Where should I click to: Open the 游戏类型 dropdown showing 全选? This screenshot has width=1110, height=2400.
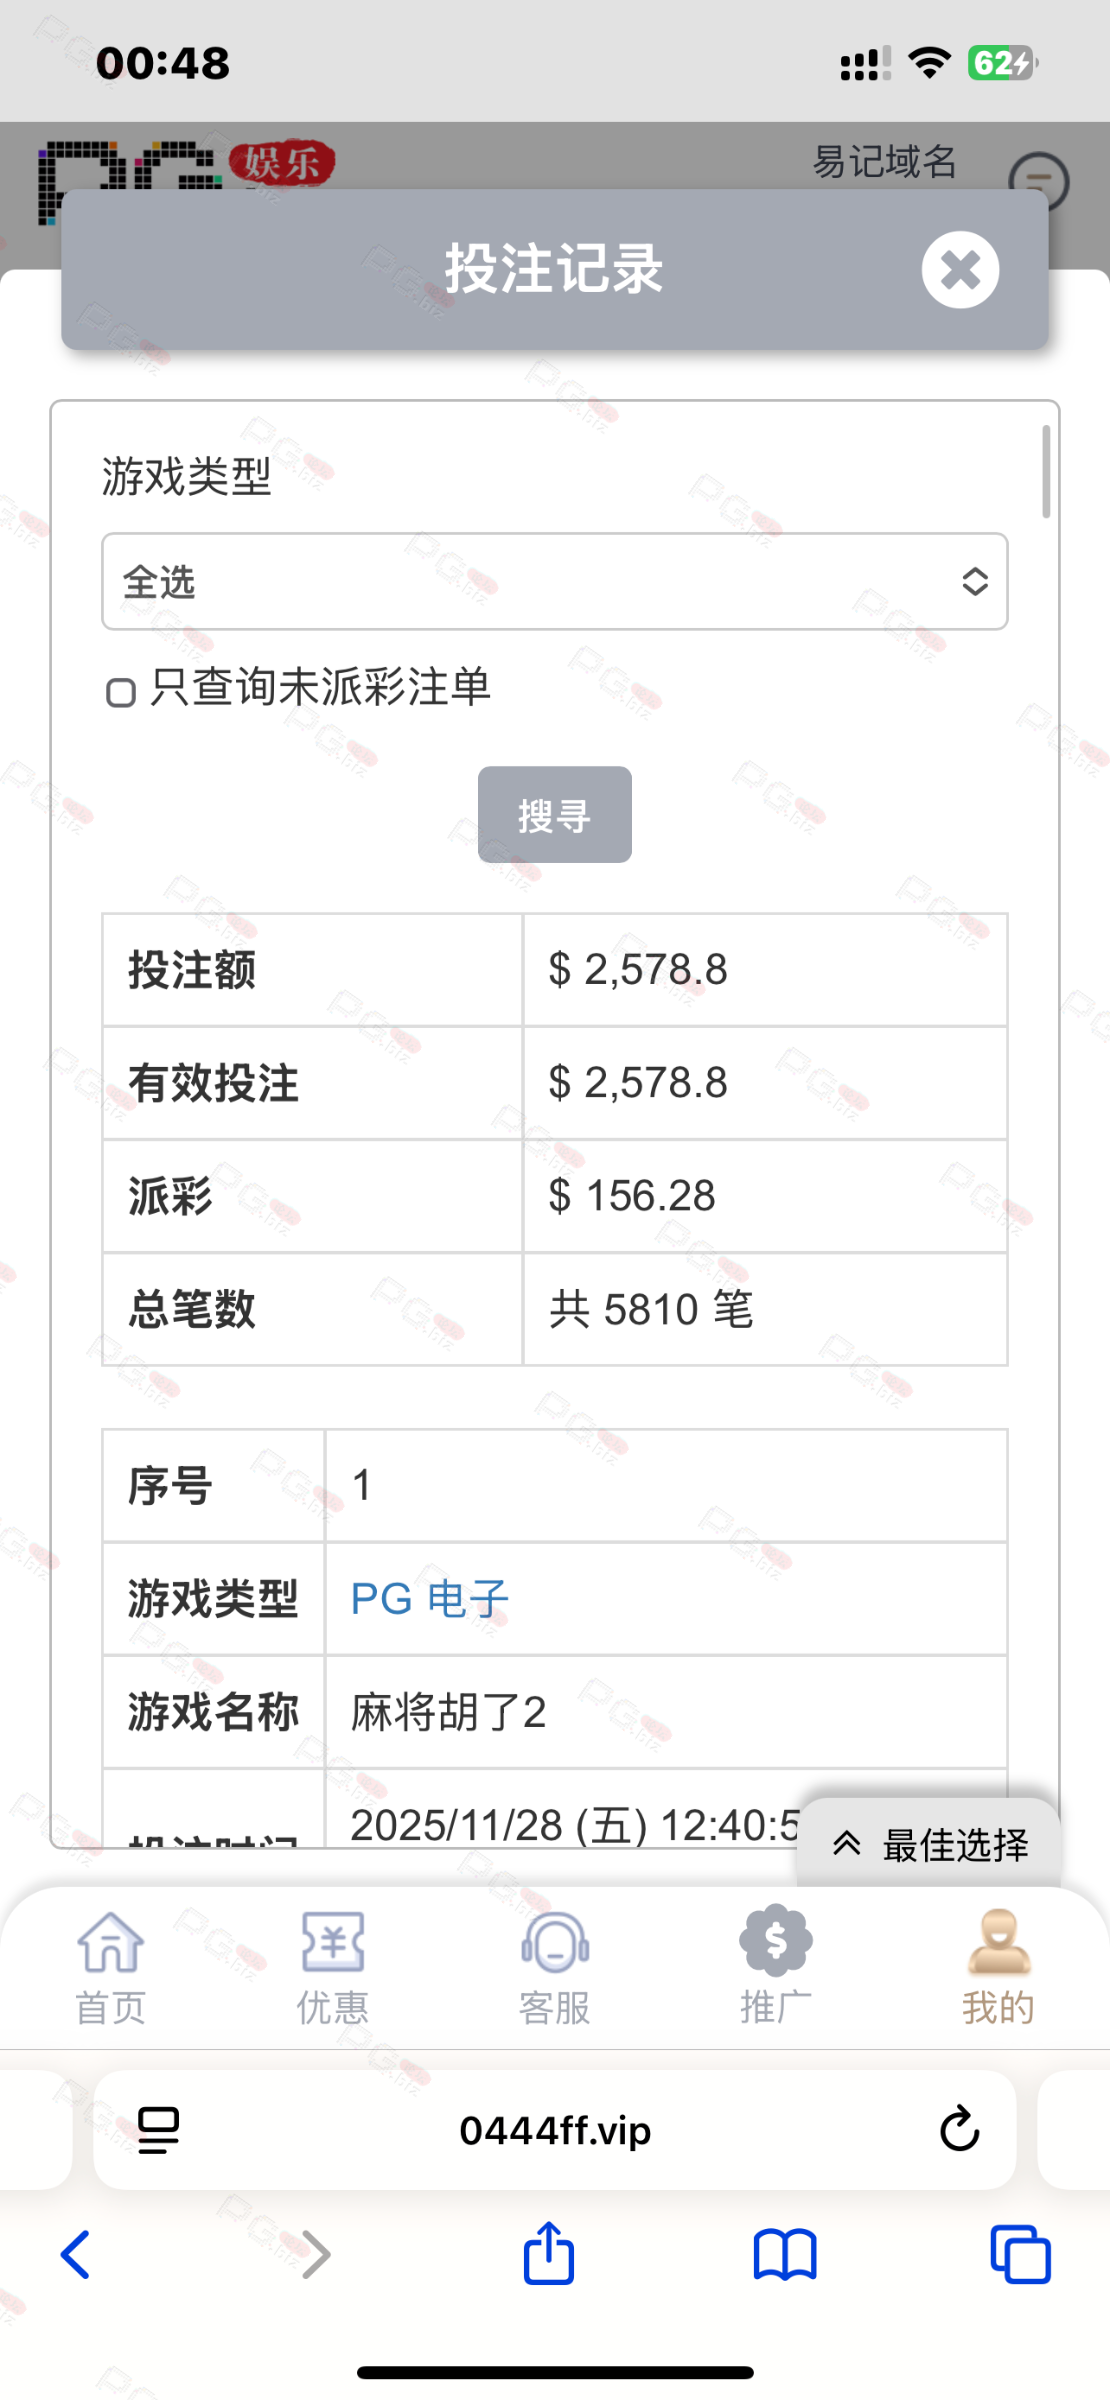point(554,581)
